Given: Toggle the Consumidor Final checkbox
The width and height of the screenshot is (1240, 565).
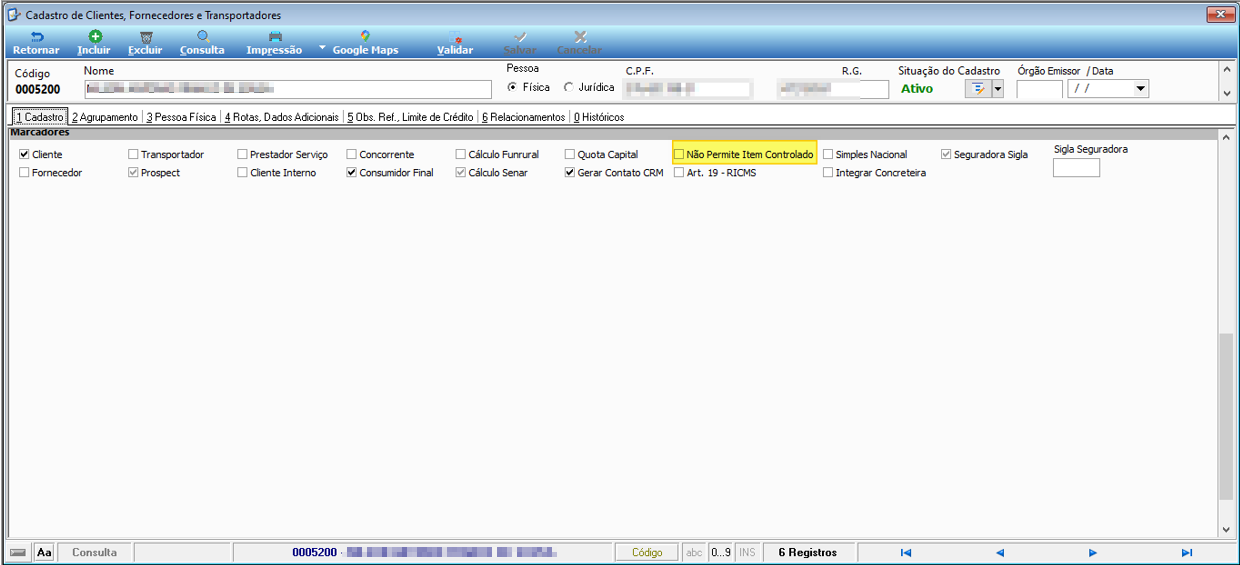Looking at the screenshot, I should point(352,173).
